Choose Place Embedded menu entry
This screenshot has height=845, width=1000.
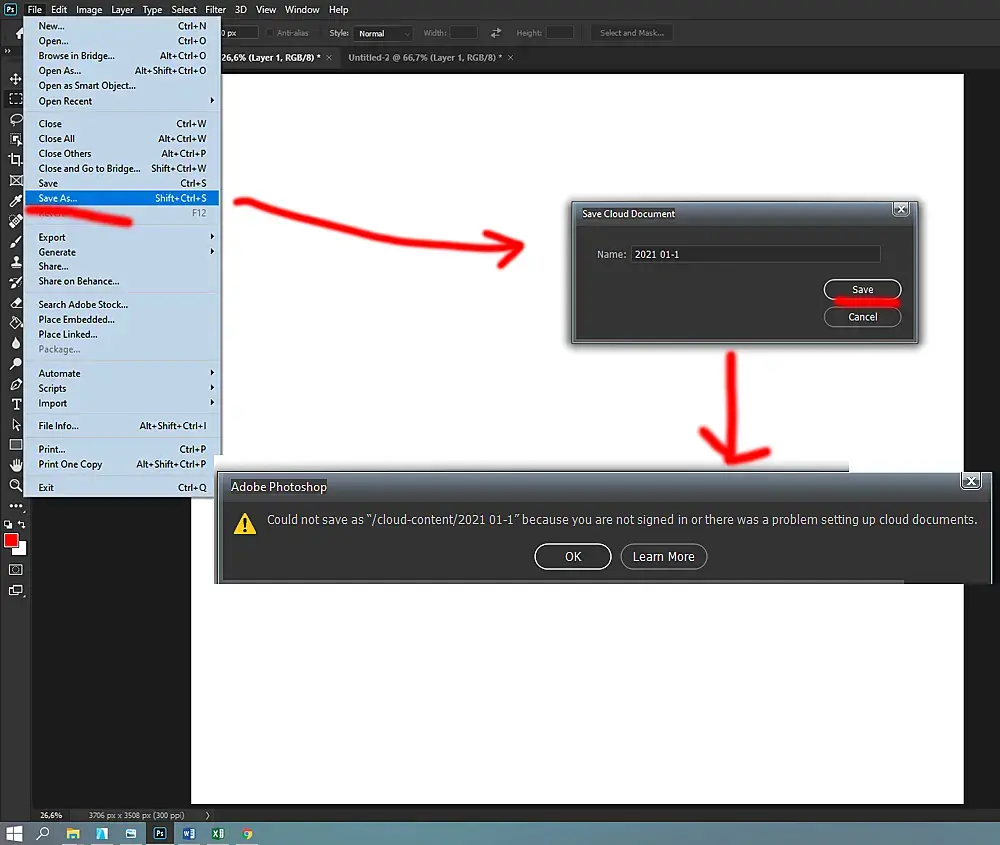[x=122, y=320]
